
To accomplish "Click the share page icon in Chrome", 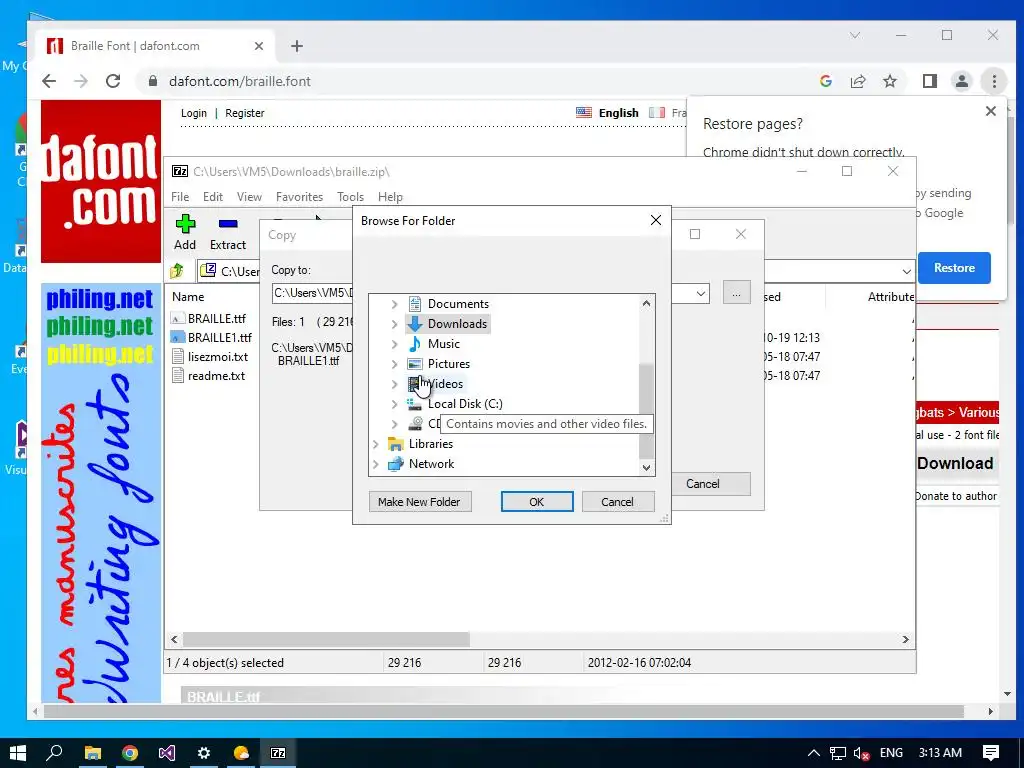I will [x=857, y=81].
